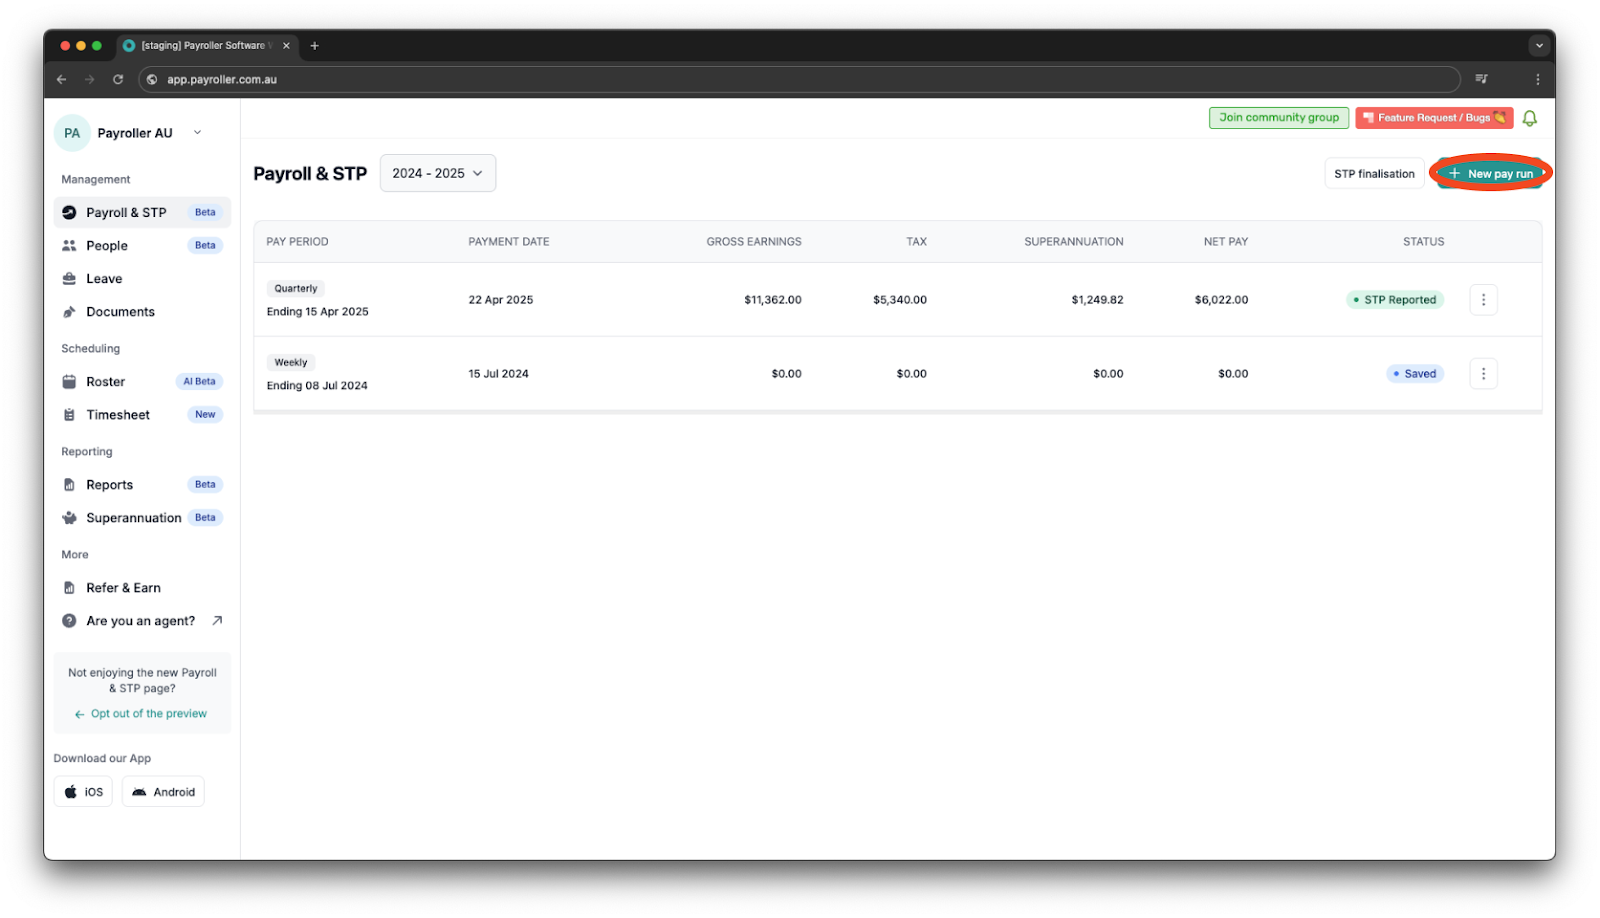The width and height of the screenshot is (1600, 918).
Task: Open the Join community group link
Action: pyautogui.click(x=1278, y=117)
